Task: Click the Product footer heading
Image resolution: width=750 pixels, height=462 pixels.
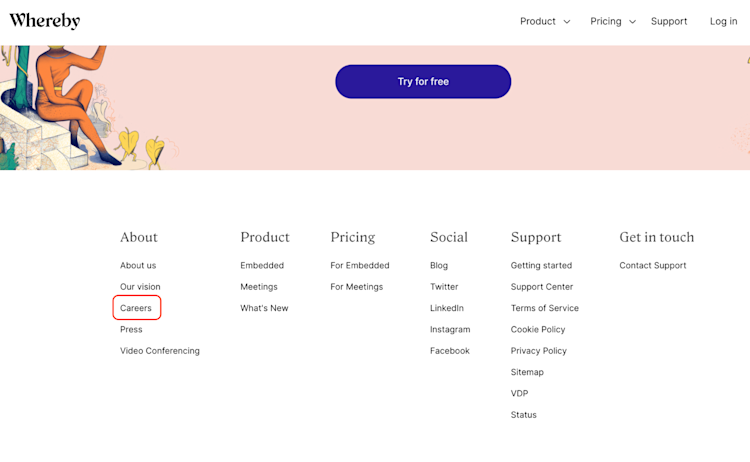Action: coord(265,237)
